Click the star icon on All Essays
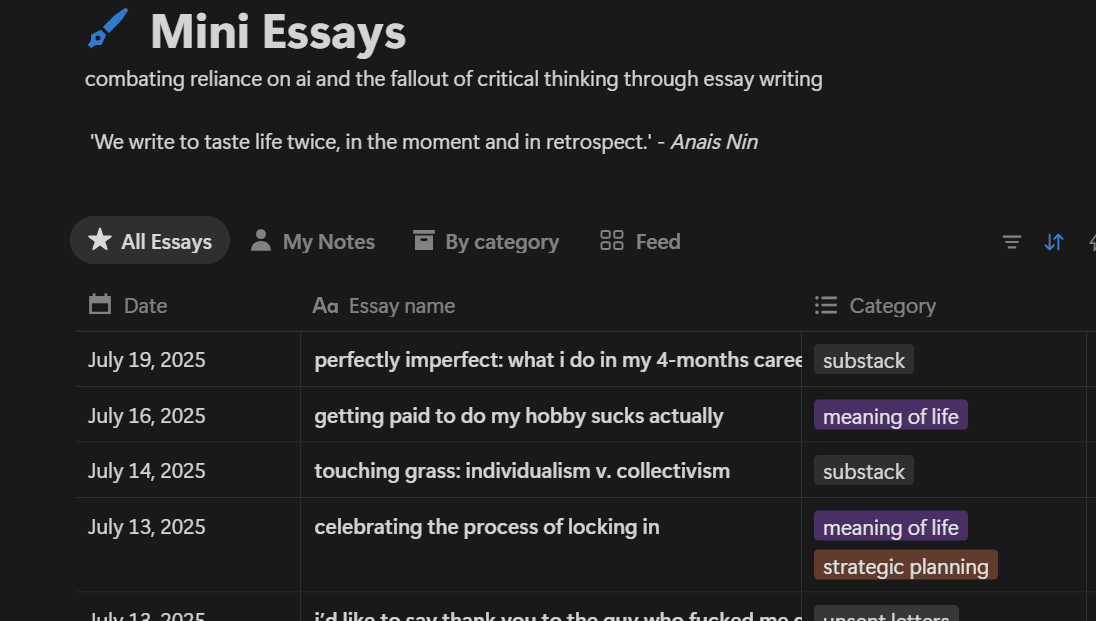The height and width of the screenshot is (621, 1096). pos(100,239)
